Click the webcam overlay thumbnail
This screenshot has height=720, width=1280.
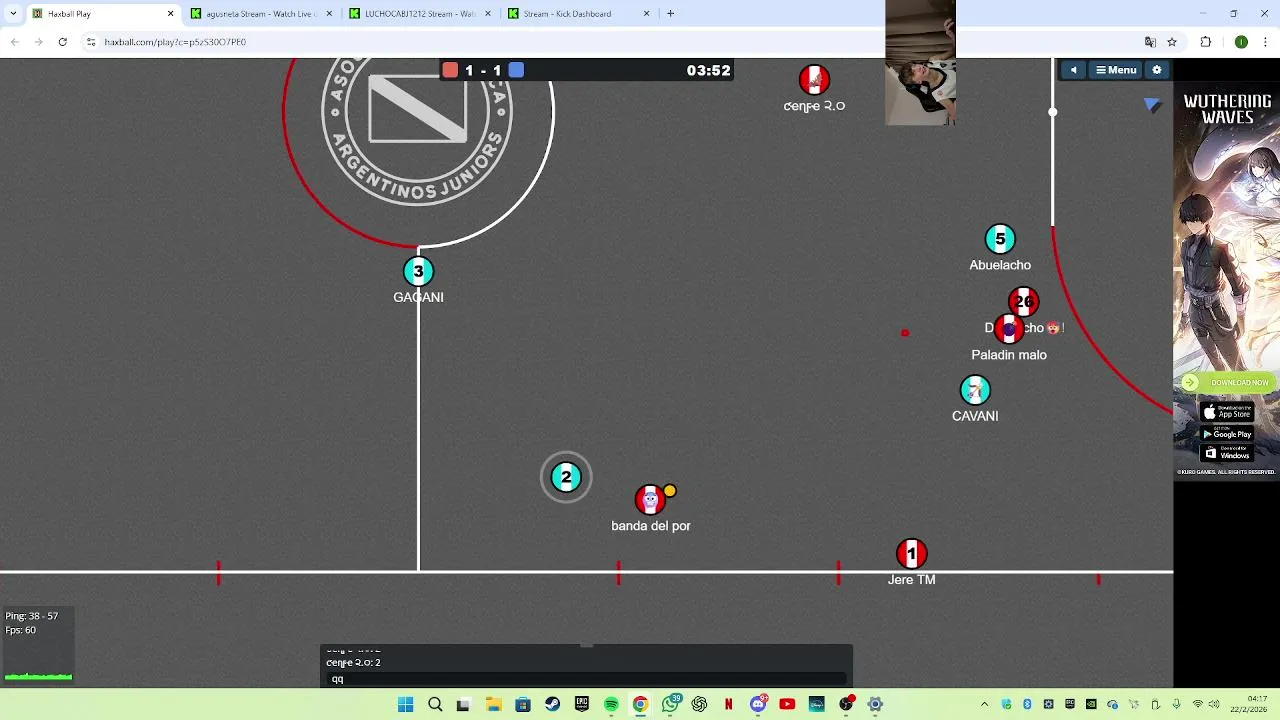[920, 62]
